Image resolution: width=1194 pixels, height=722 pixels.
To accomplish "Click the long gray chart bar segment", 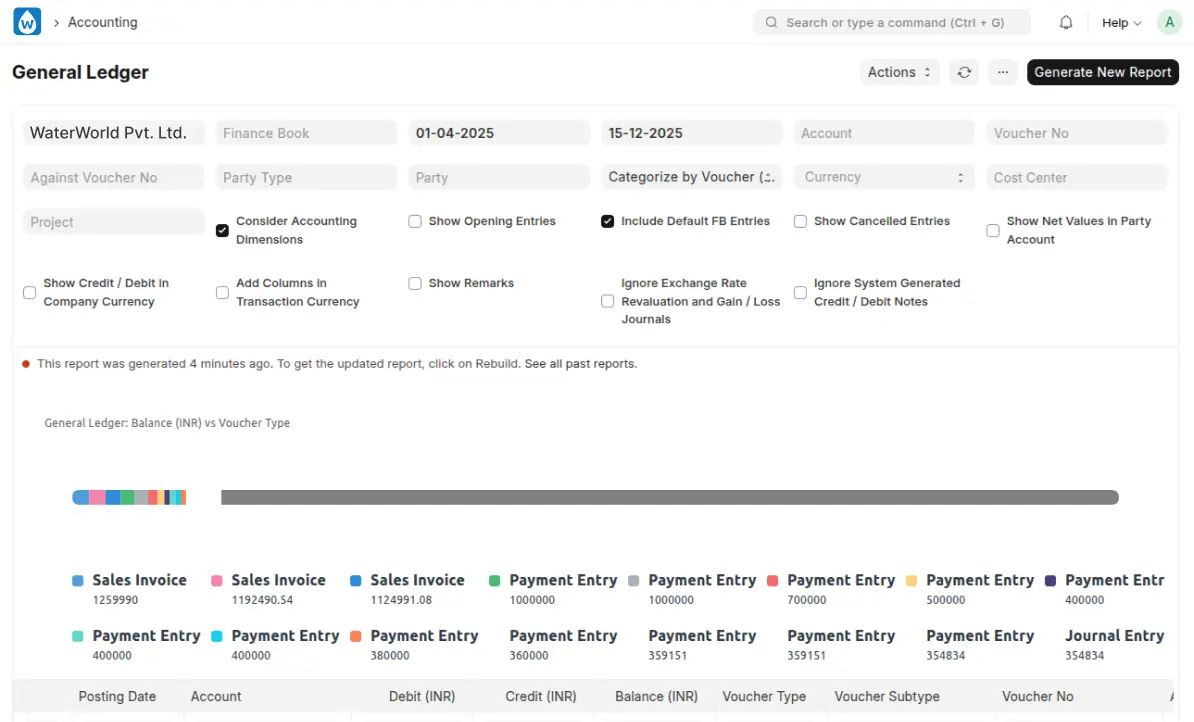I will (669, 497).
